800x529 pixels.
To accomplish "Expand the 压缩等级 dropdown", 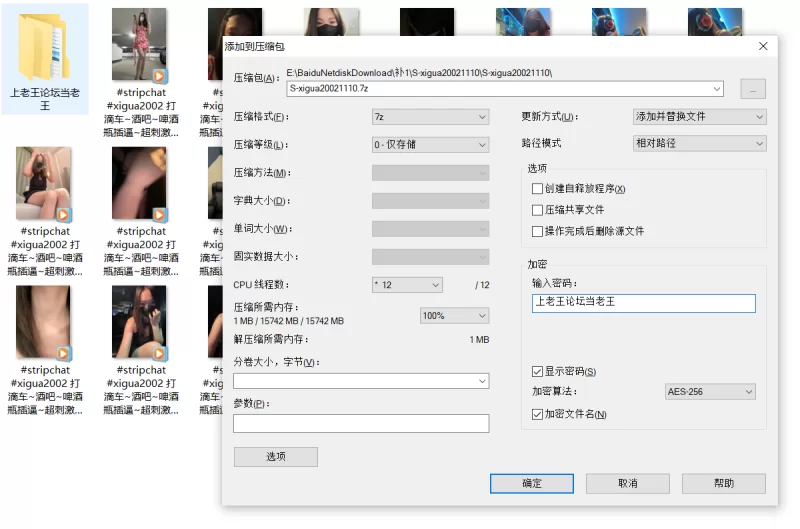I will click(x=430, y=144).
